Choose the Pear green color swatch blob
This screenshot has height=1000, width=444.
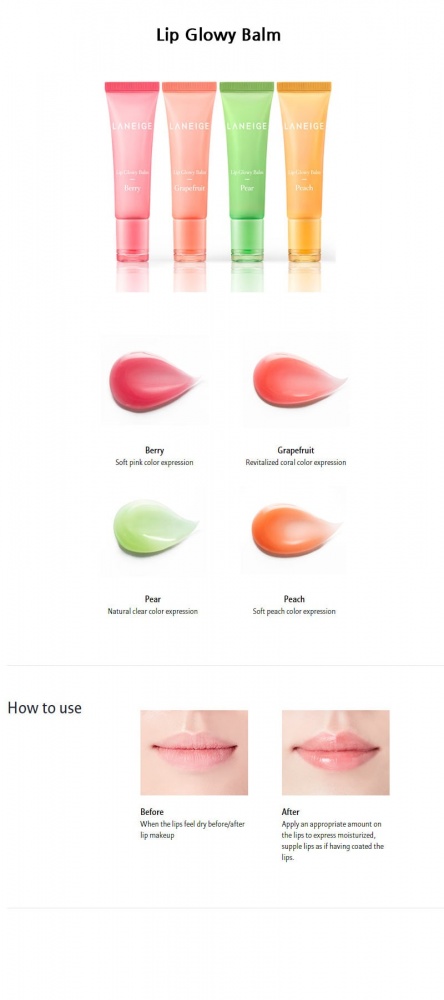pos(155,527)
